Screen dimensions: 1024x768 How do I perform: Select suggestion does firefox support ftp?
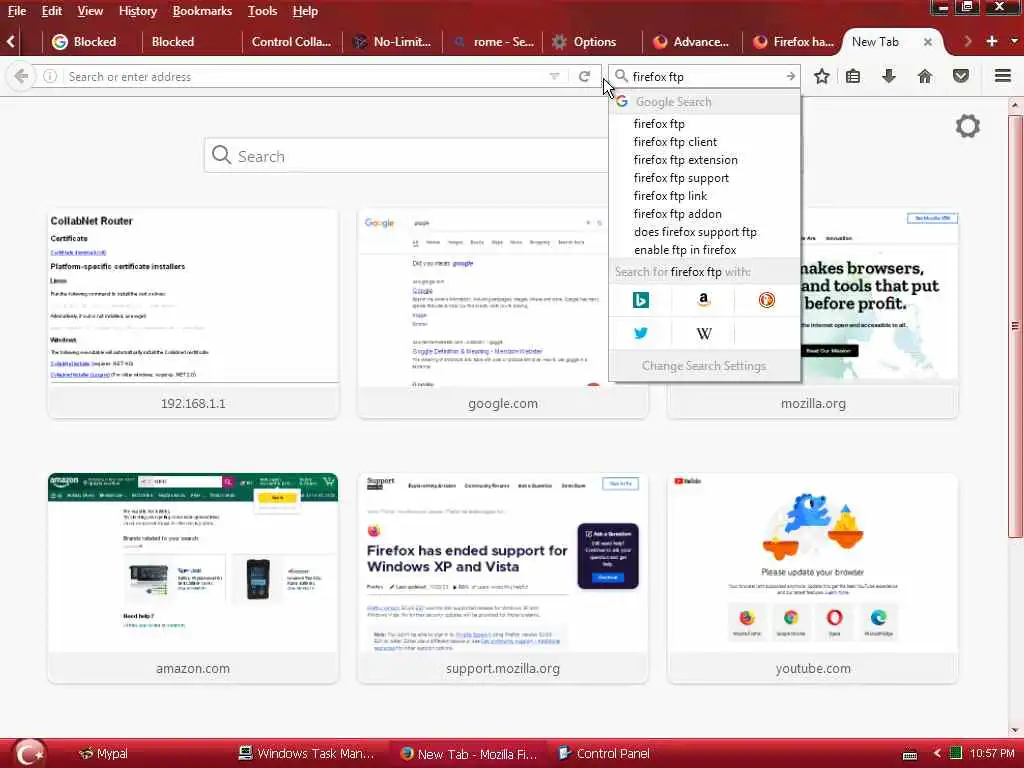(x=704, y=232)
